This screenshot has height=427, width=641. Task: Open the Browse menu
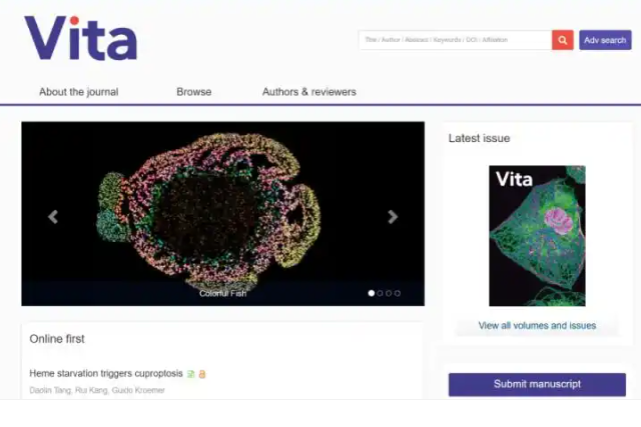coord(194,92)
